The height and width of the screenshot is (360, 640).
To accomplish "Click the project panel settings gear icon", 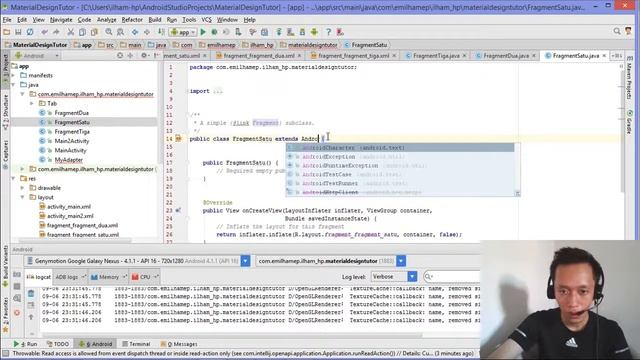I will click(144, 56).
